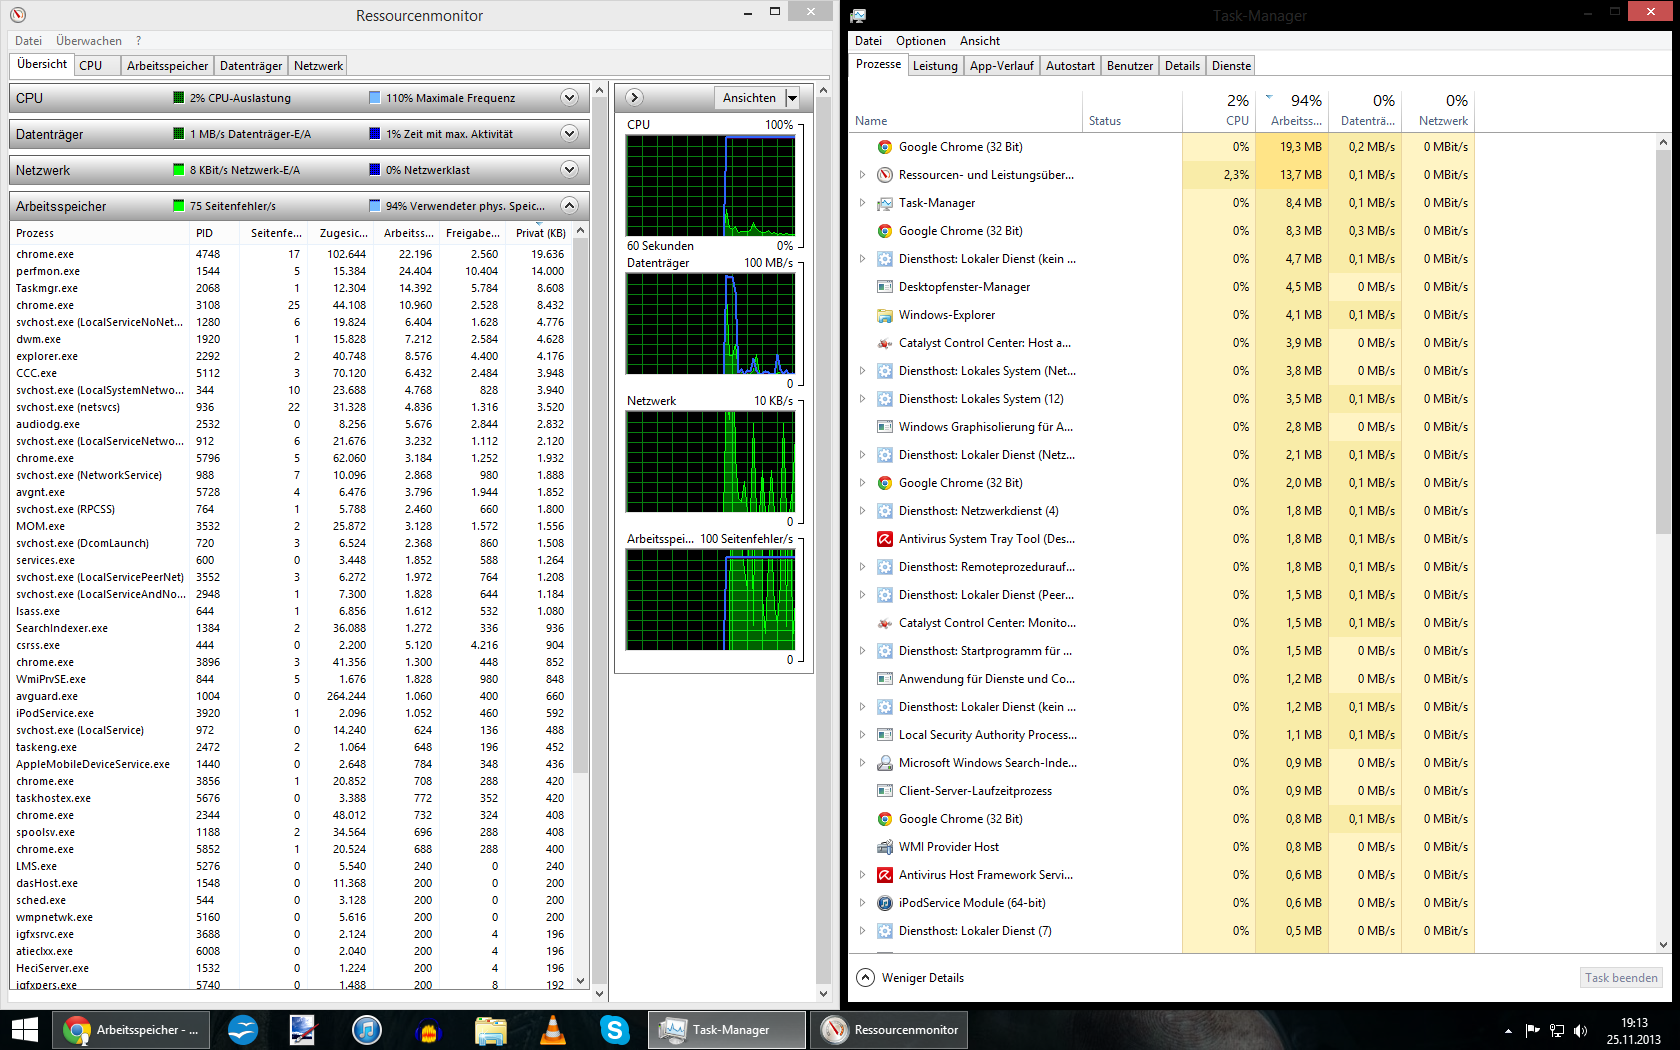This screenshot has width=1680, height=1050.
Task: Sort Ressourcenmonitor list by the PID column
Action: point(214,233)
